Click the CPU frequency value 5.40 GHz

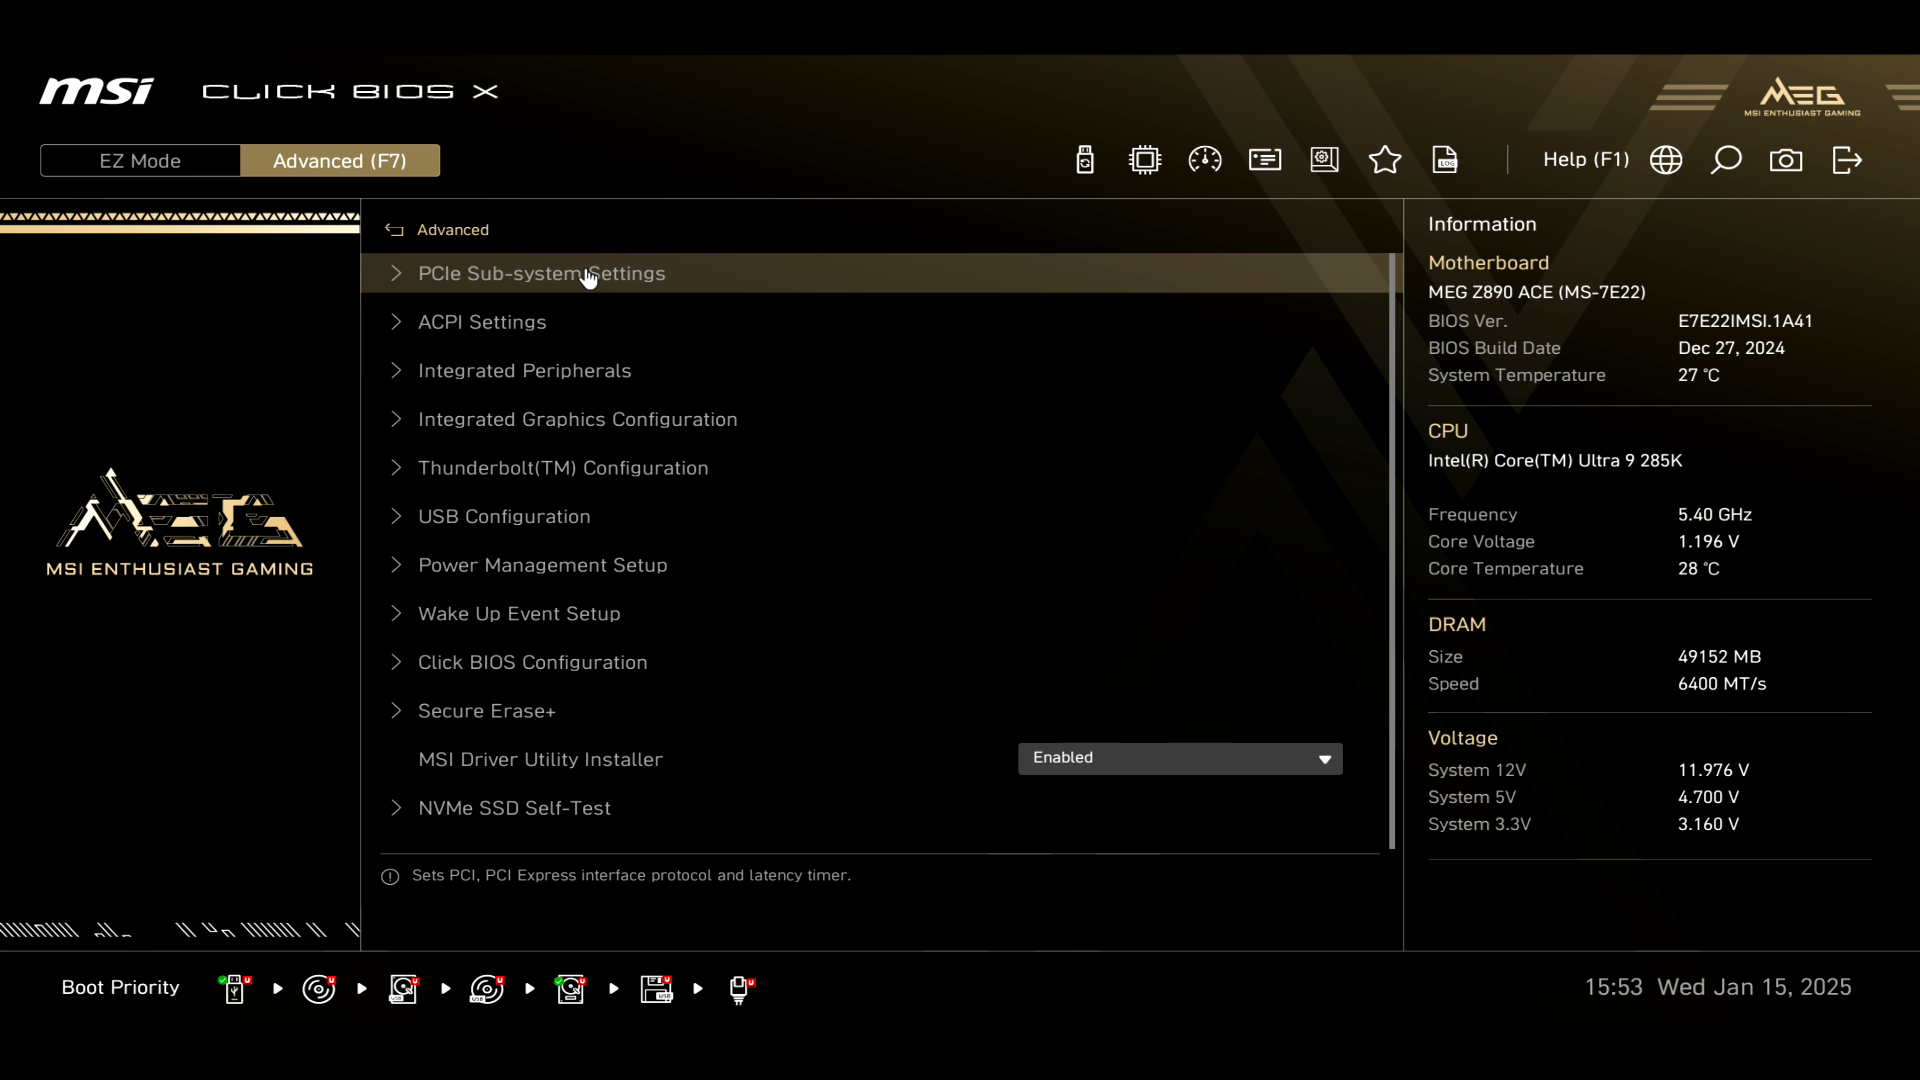pyautogui.click(x=1715, y=514)
